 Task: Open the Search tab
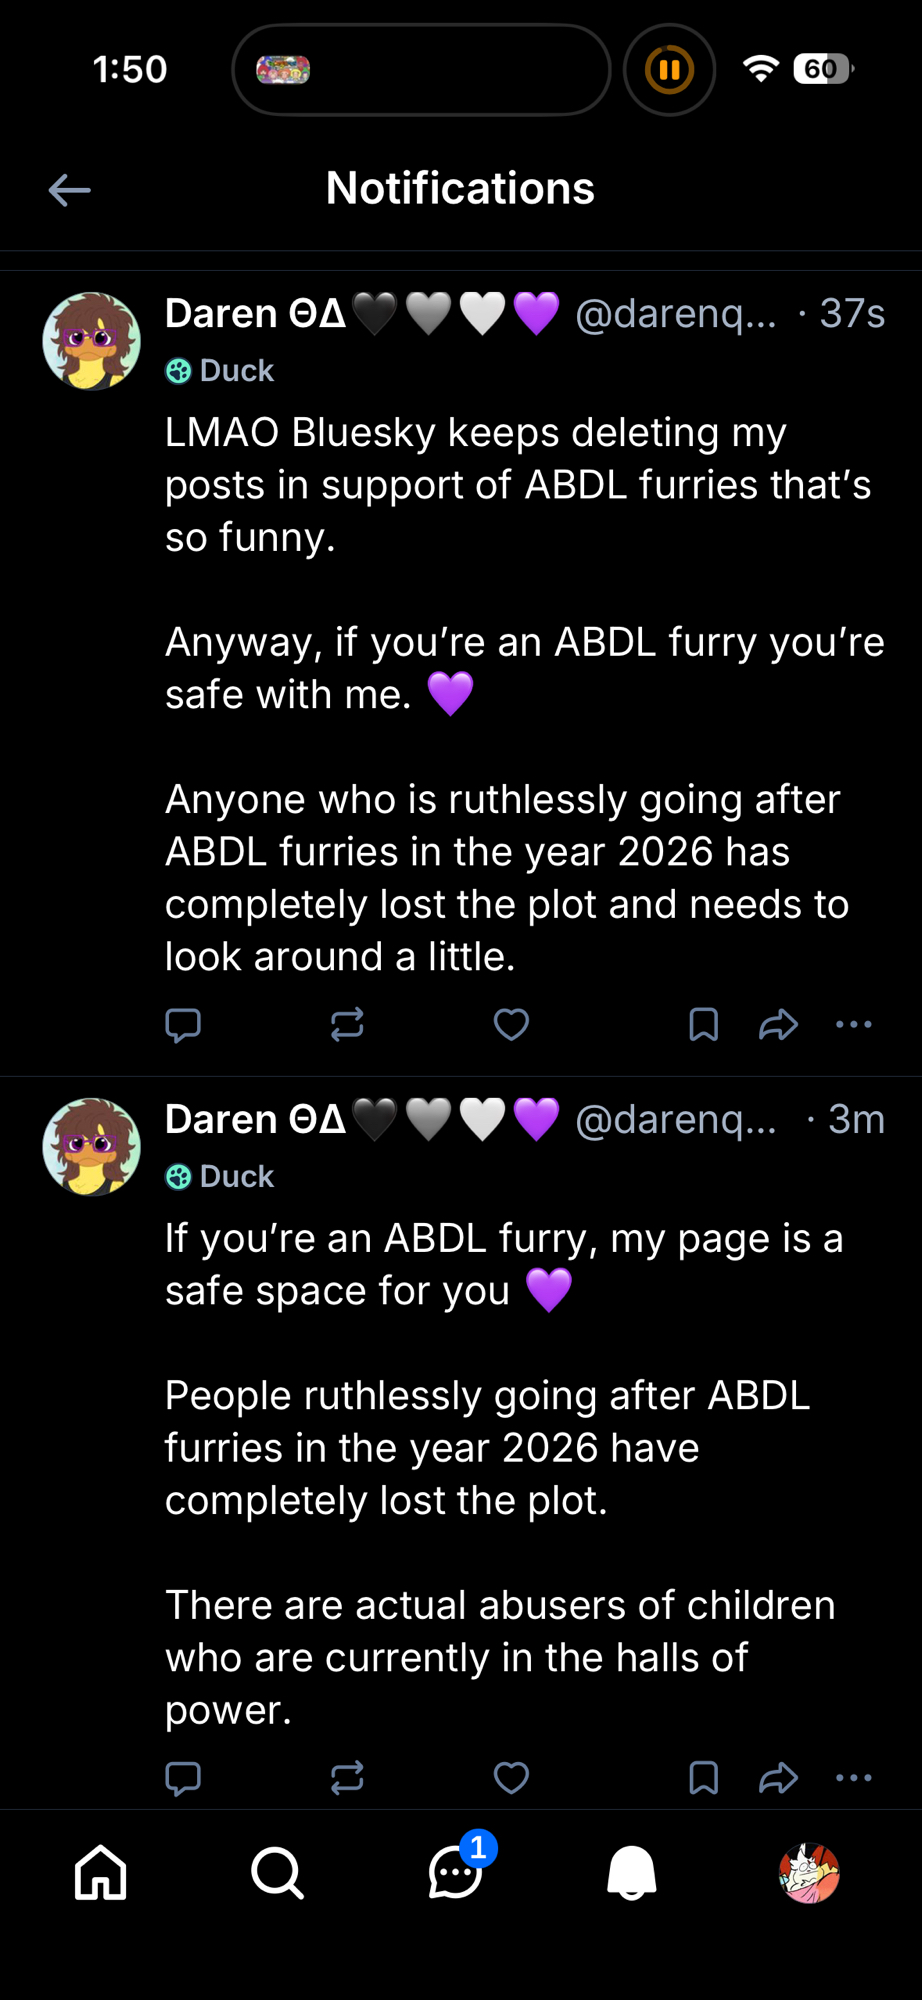tap(277, 1872)
